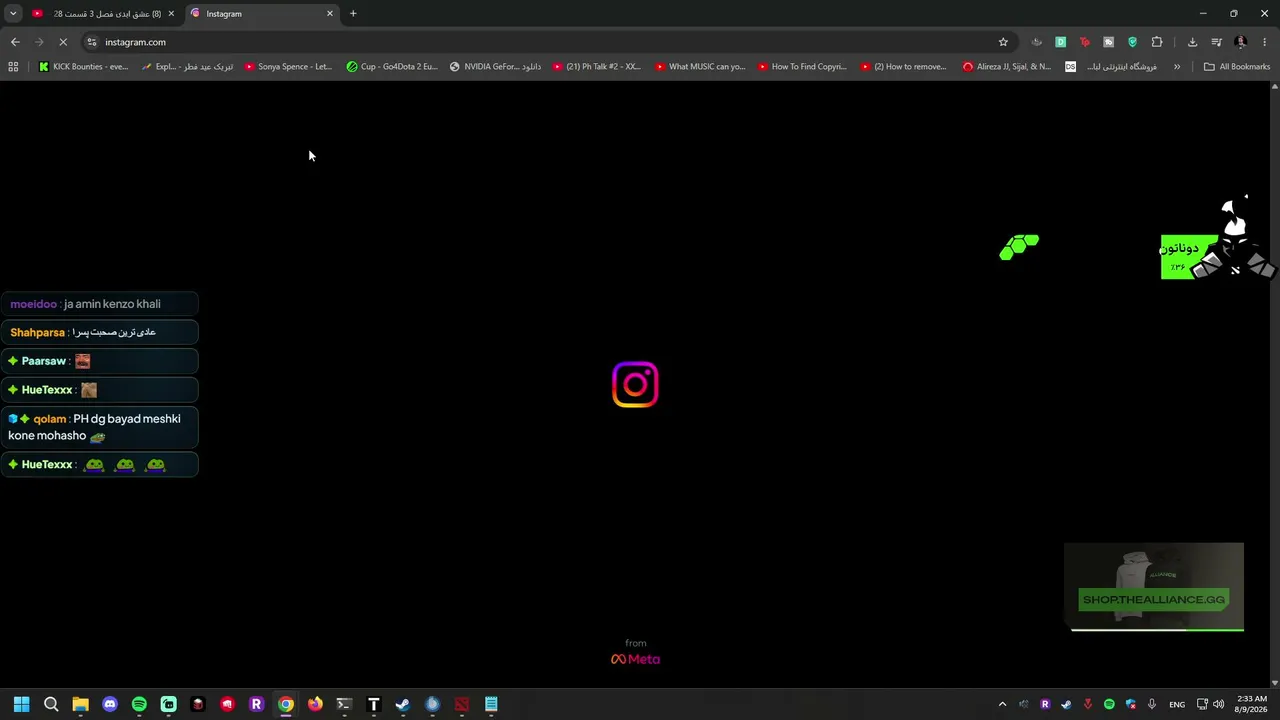The width and height of the screenshot is (1280, 720).
Task: Open File Explorer from the taskbar
Action: pyautogui.click(x=80, y=704)
